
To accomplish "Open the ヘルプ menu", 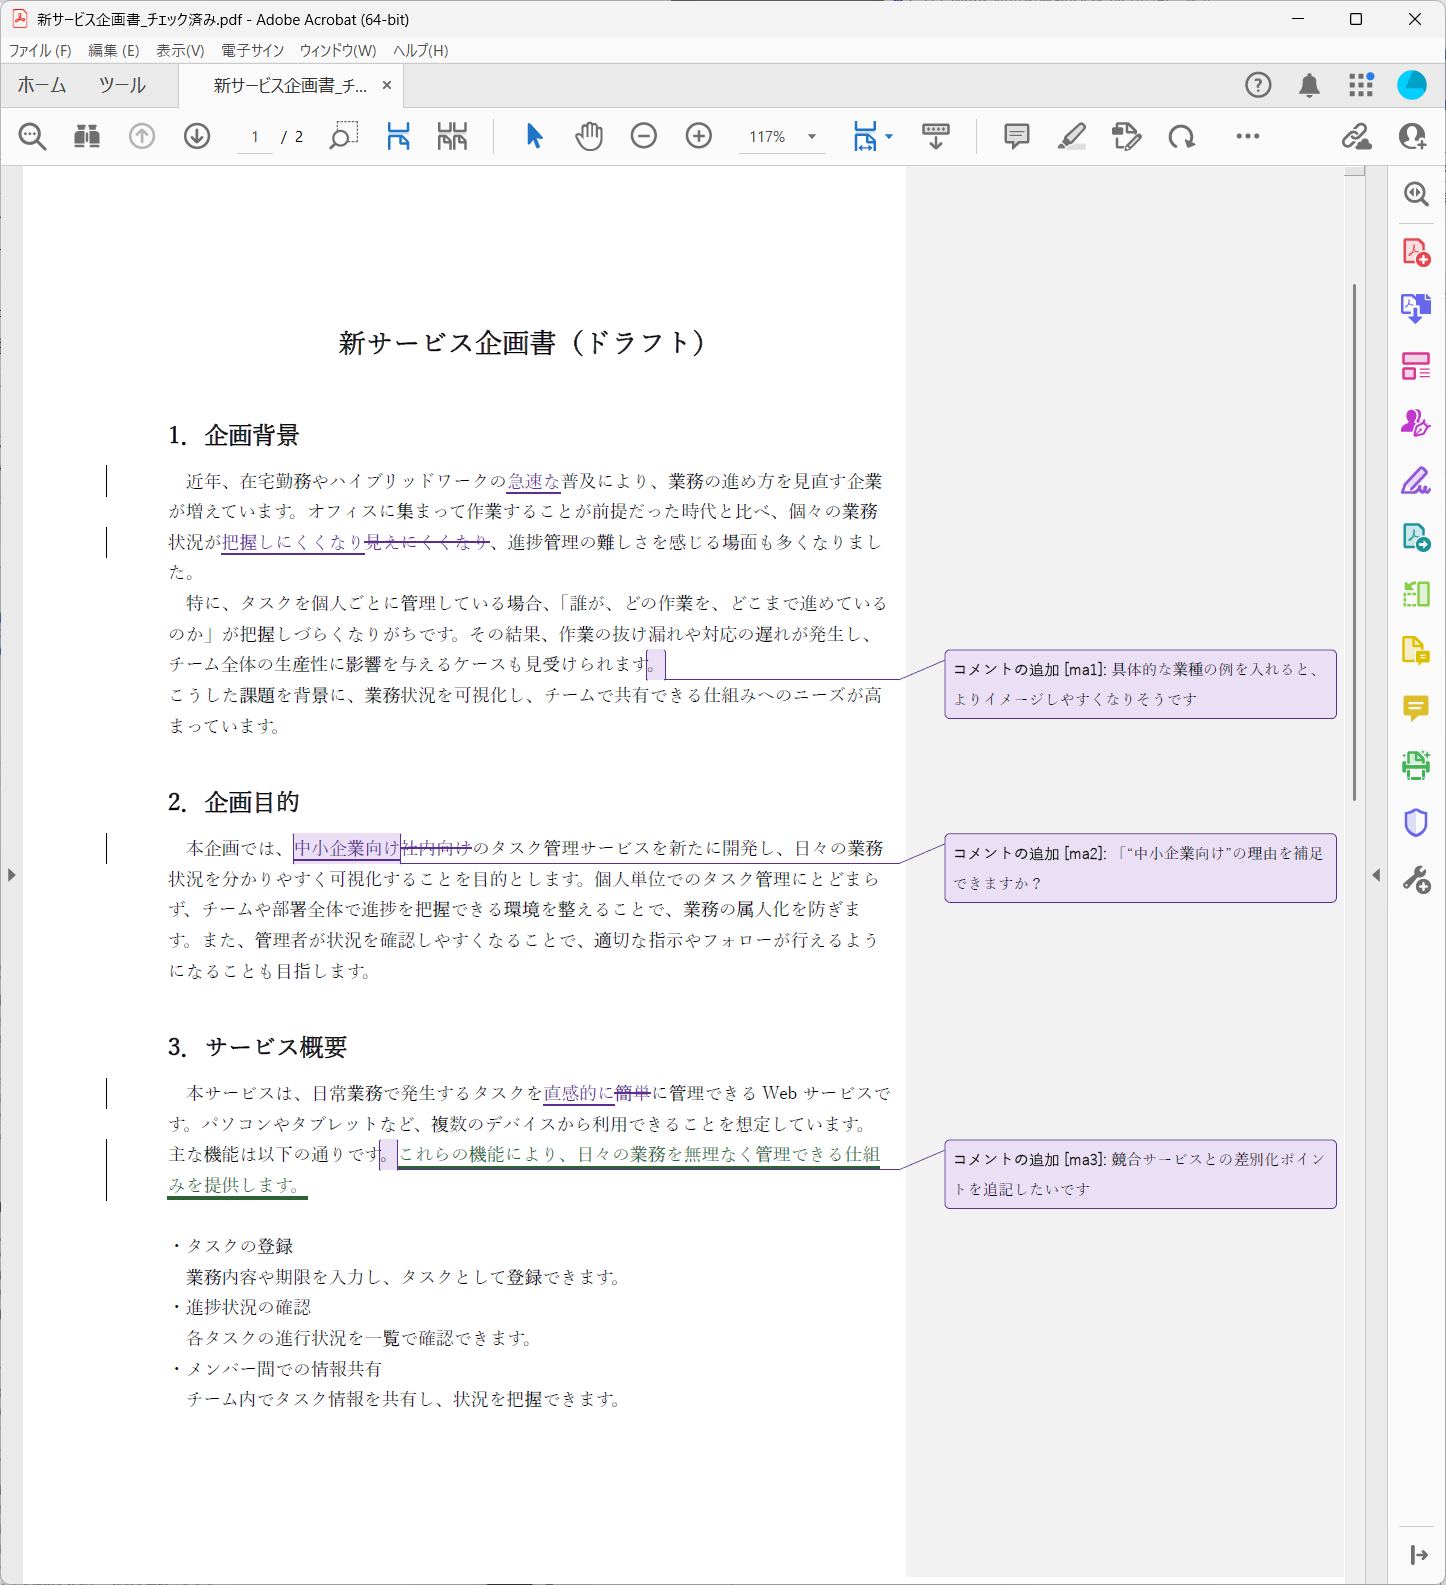I will 420,50.
